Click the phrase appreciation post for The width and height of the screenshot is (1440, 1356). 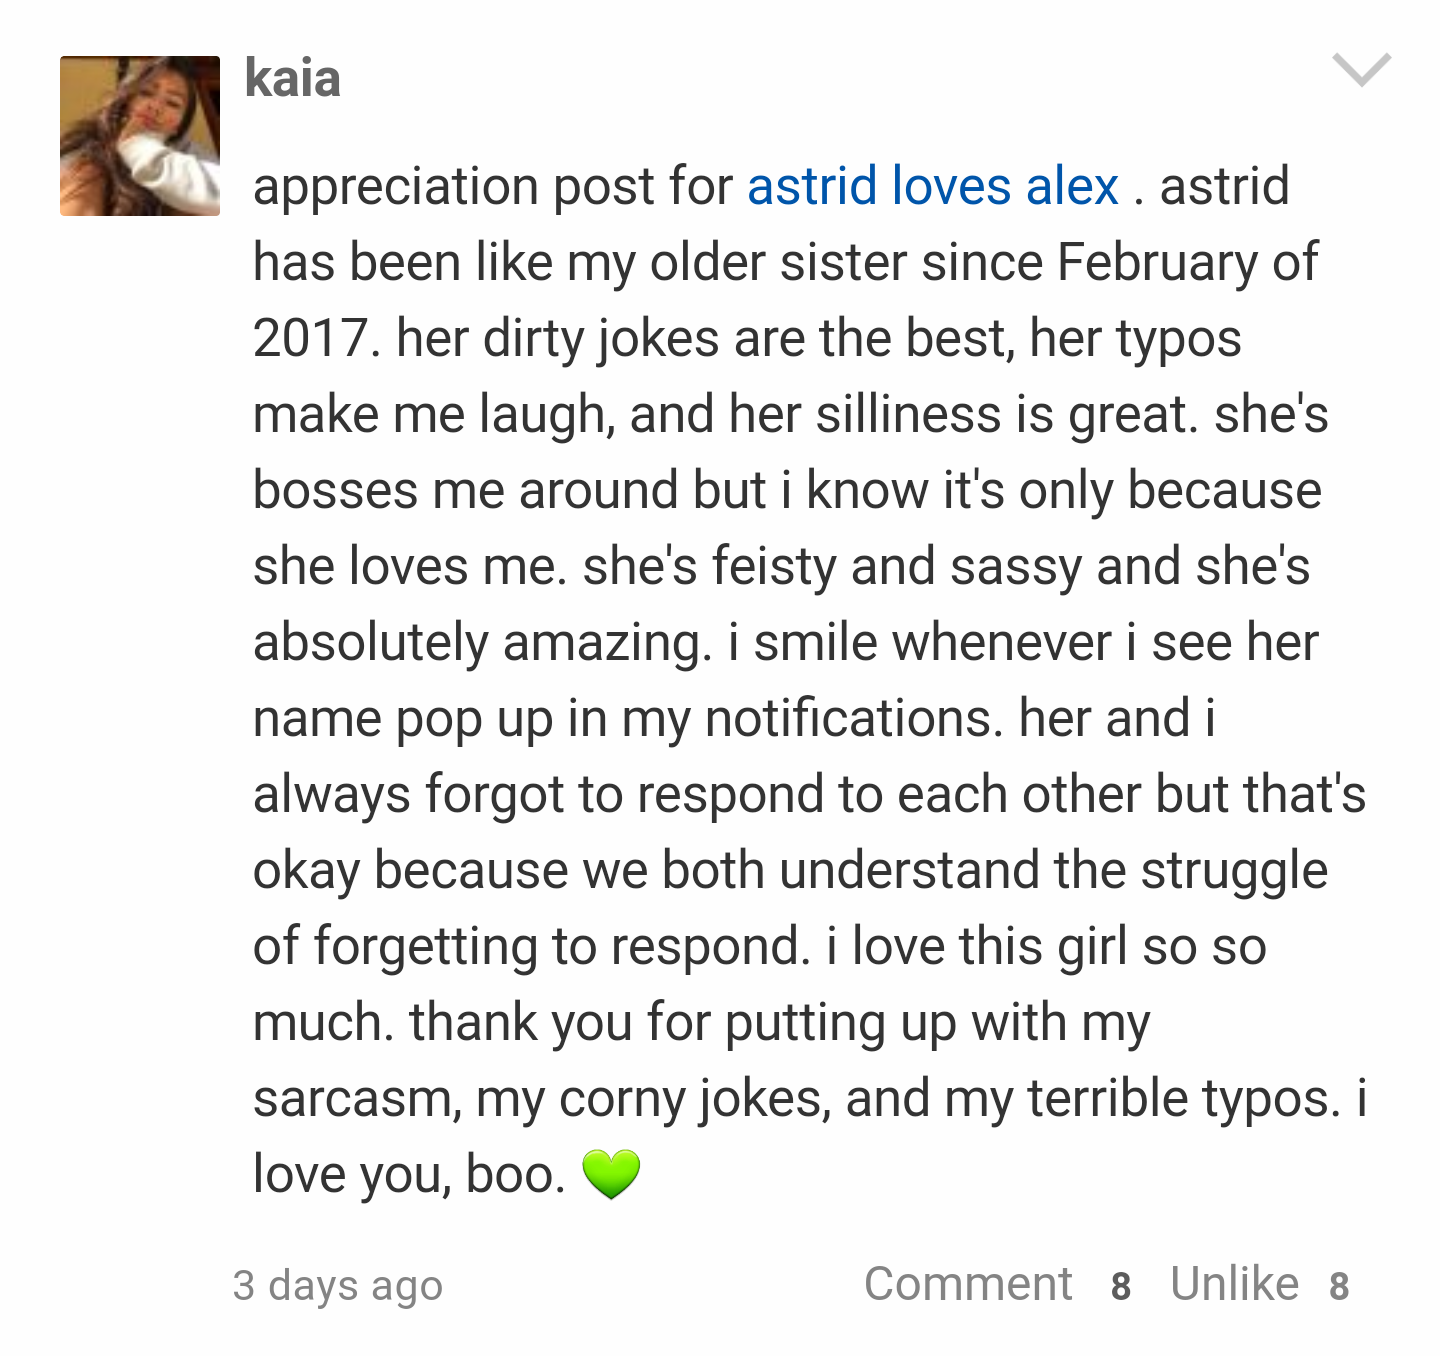pyautogui.click(x=493, y=188)
